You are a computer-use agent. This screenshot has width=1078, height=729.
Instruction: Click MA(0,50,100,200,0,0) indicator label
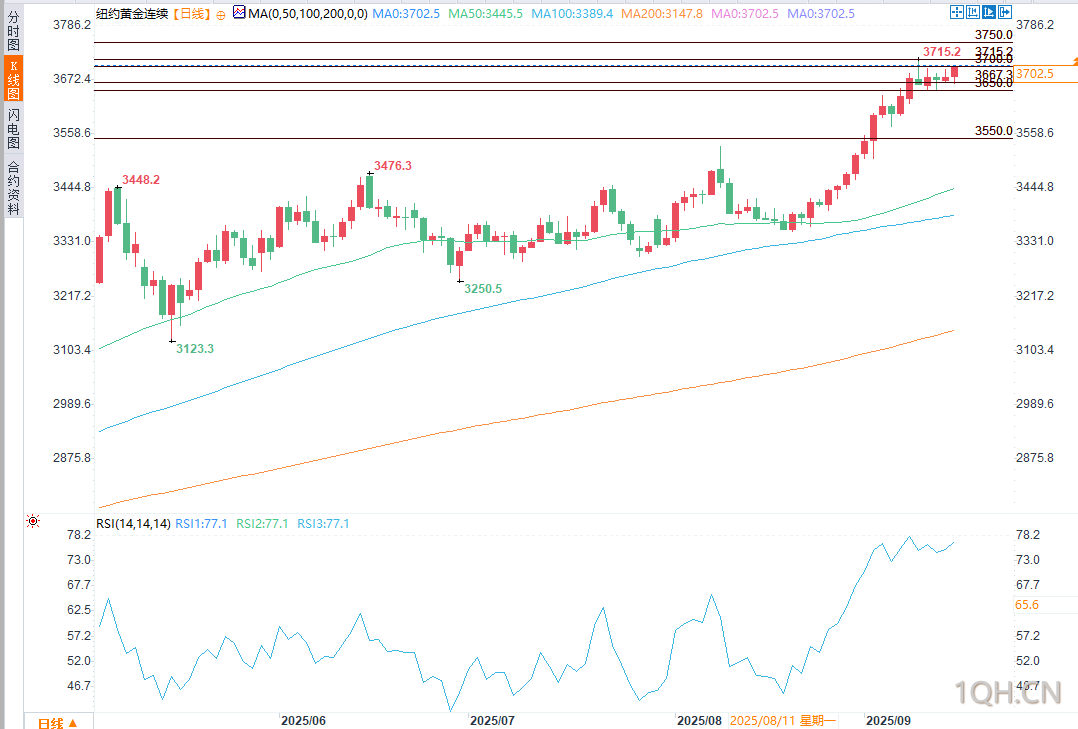pyautogui.click(x=308, y=14)
